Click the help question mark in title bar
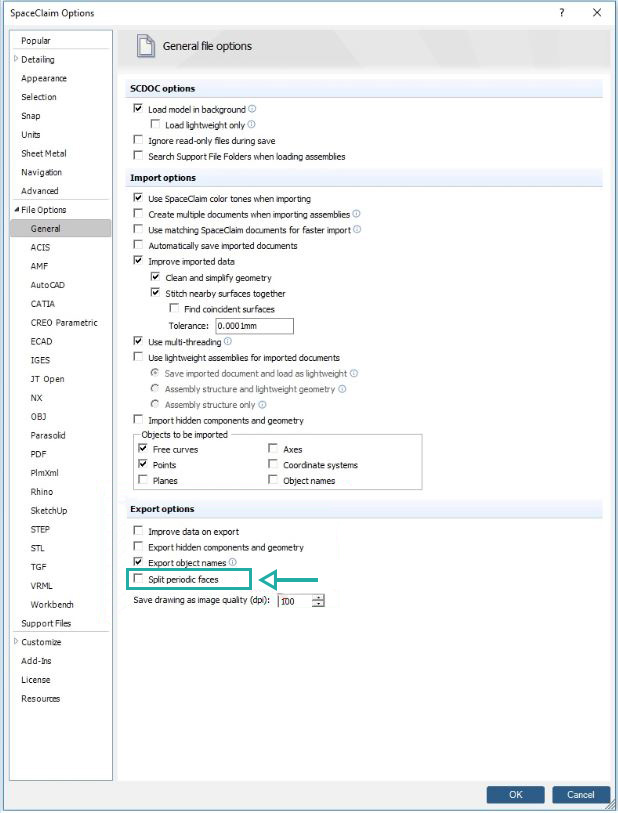The width and height of the screenshot is (618, 813). tap(562, 13)
